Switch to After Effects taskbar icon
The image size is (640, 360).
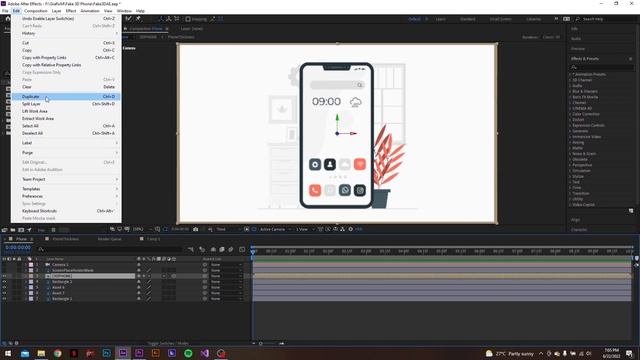pyautogui.click(x=123, y=353)
